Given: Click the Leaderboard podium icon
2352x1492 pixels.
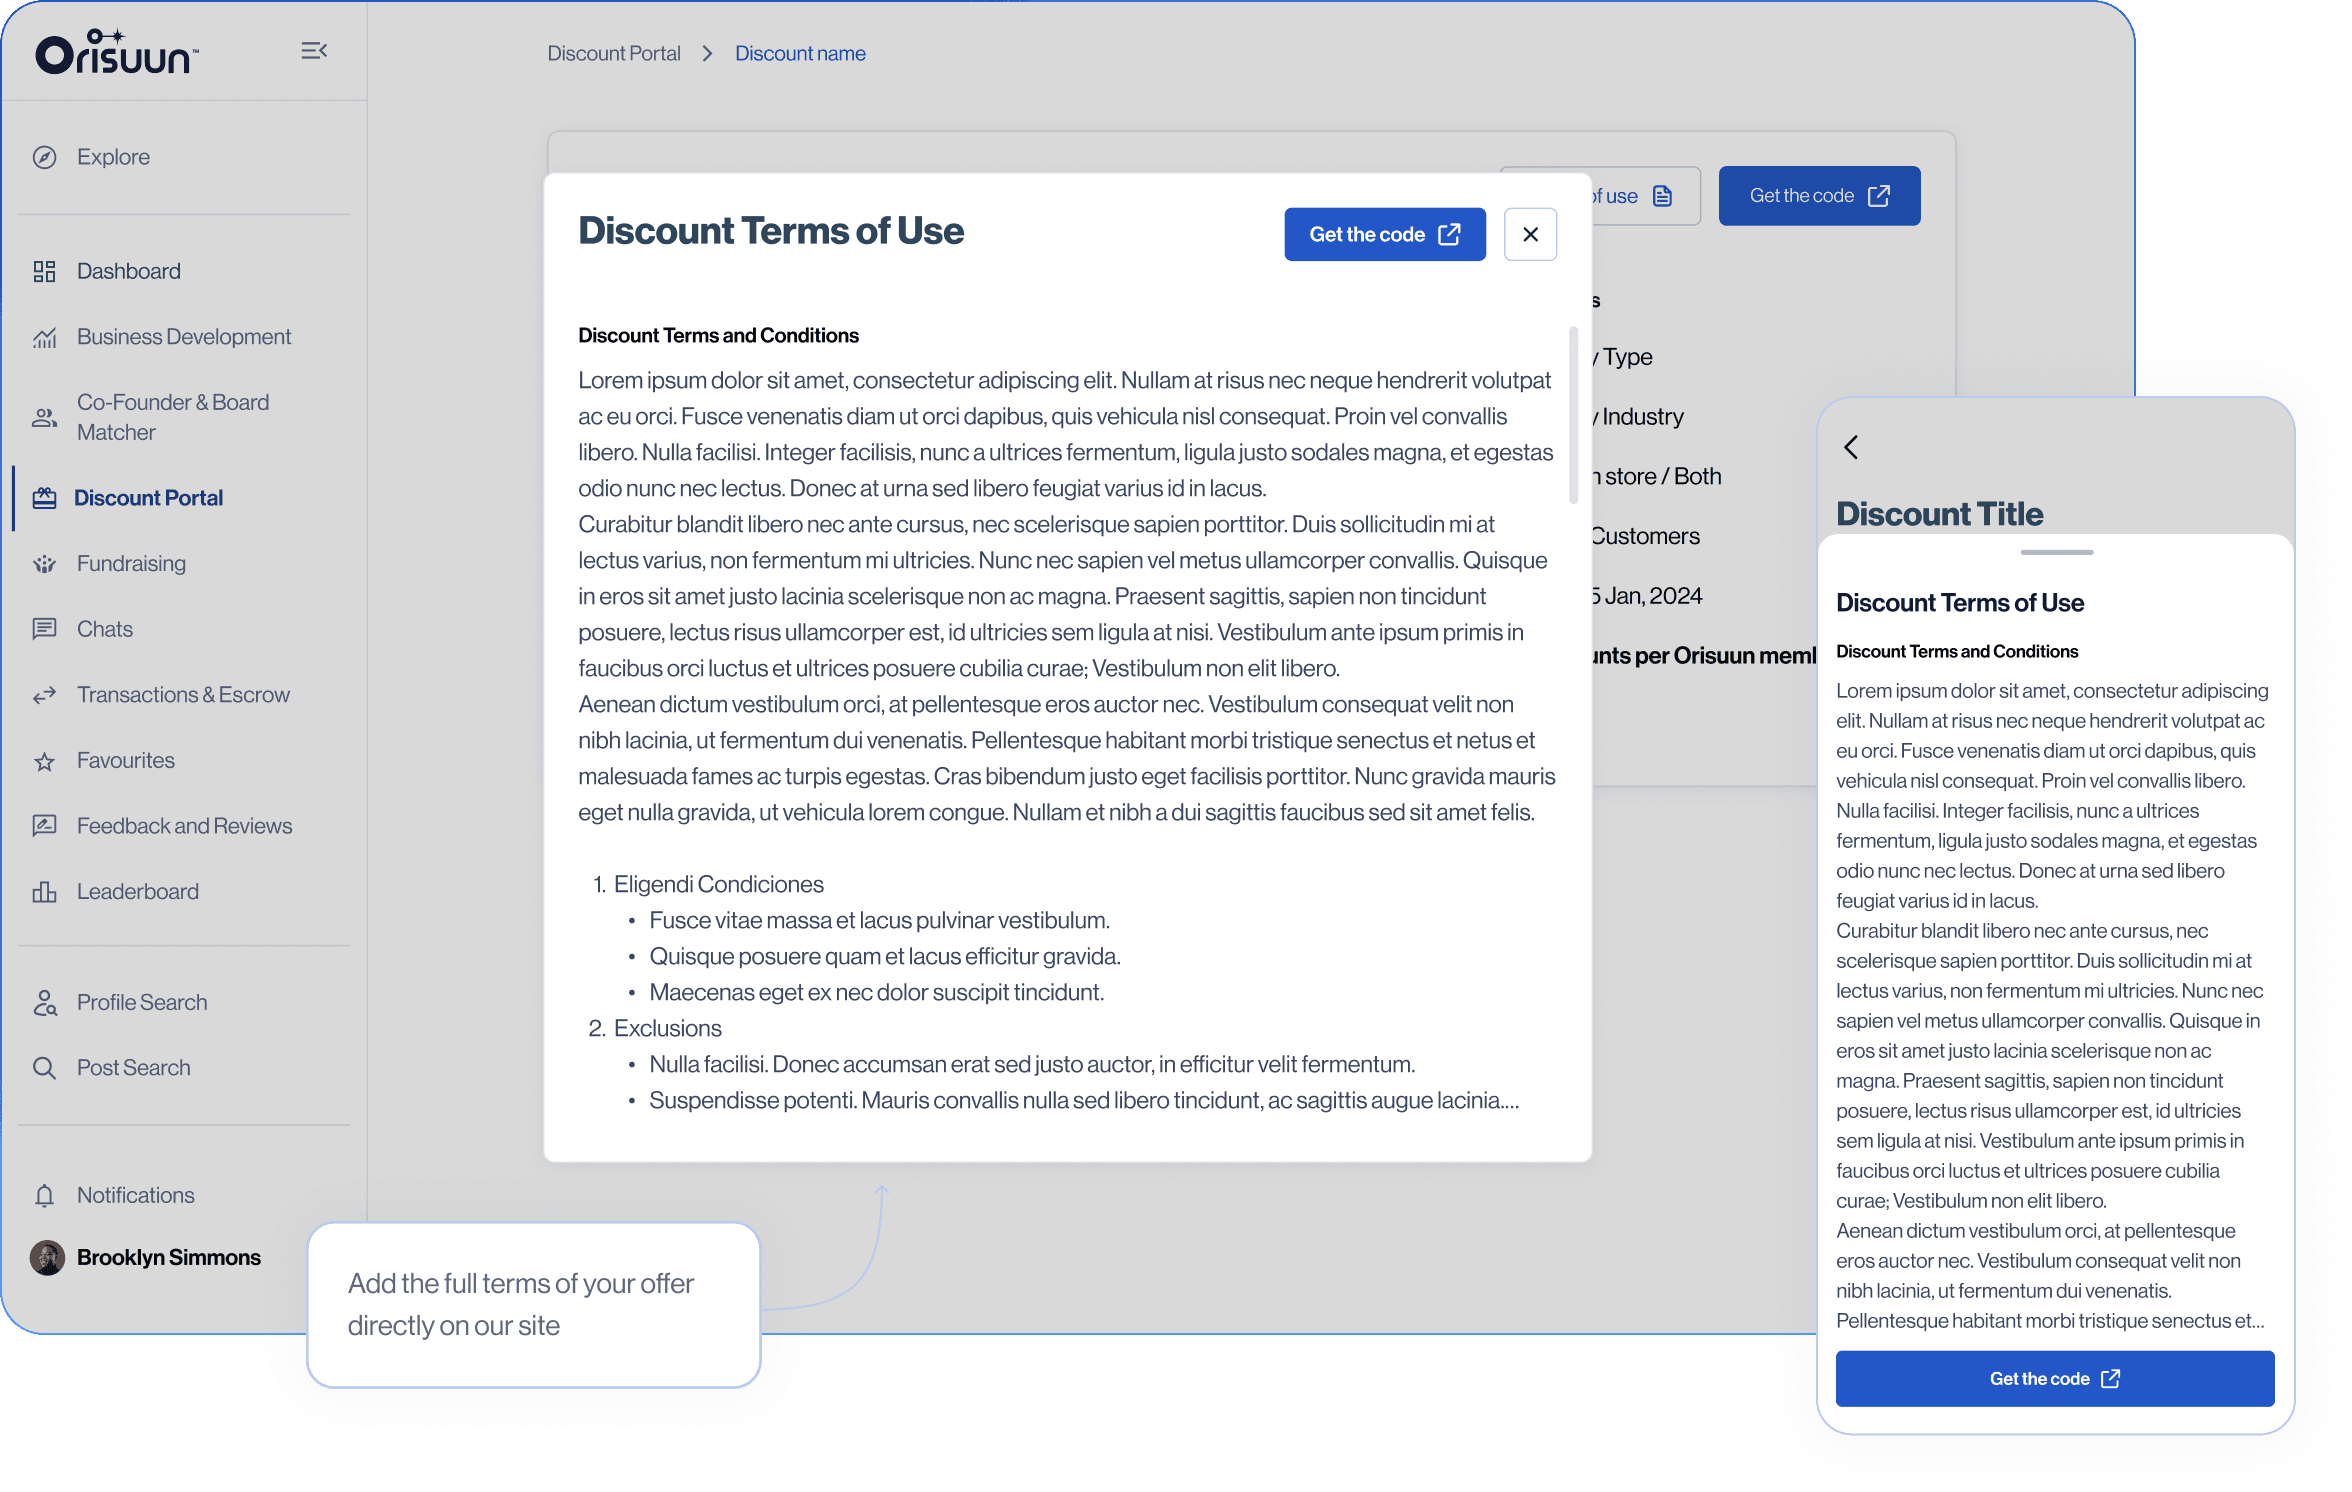Looking at the screenshot, I should coord(44,892).
